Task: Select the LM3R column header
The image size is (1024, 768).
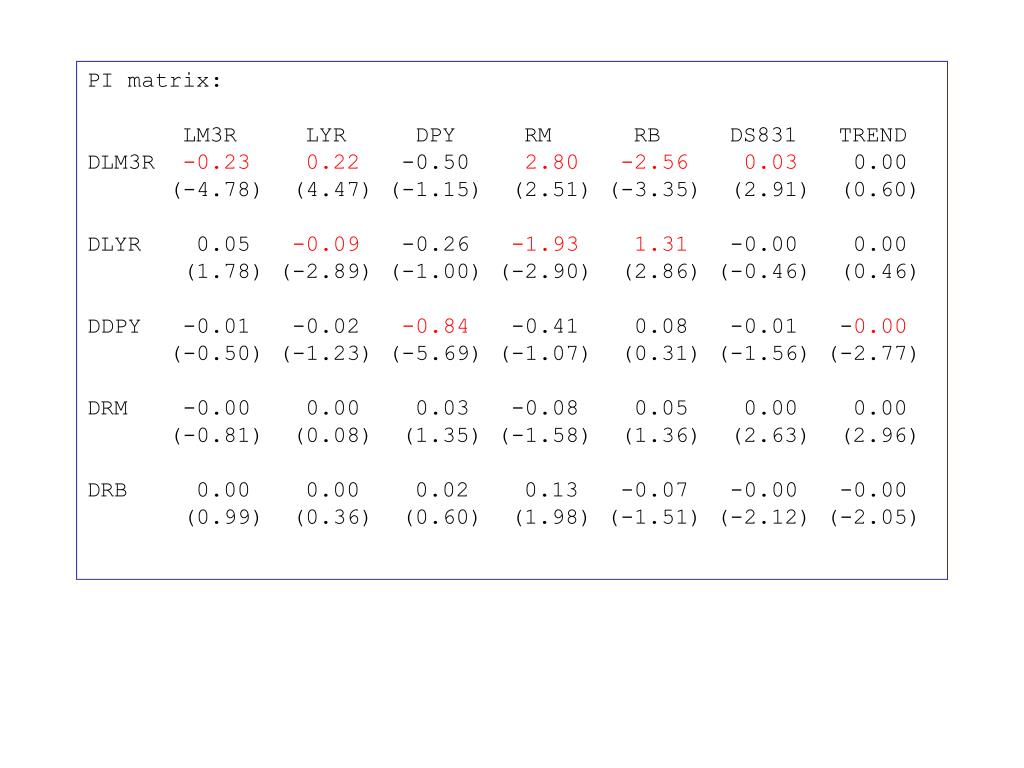Action: point(210,135)
